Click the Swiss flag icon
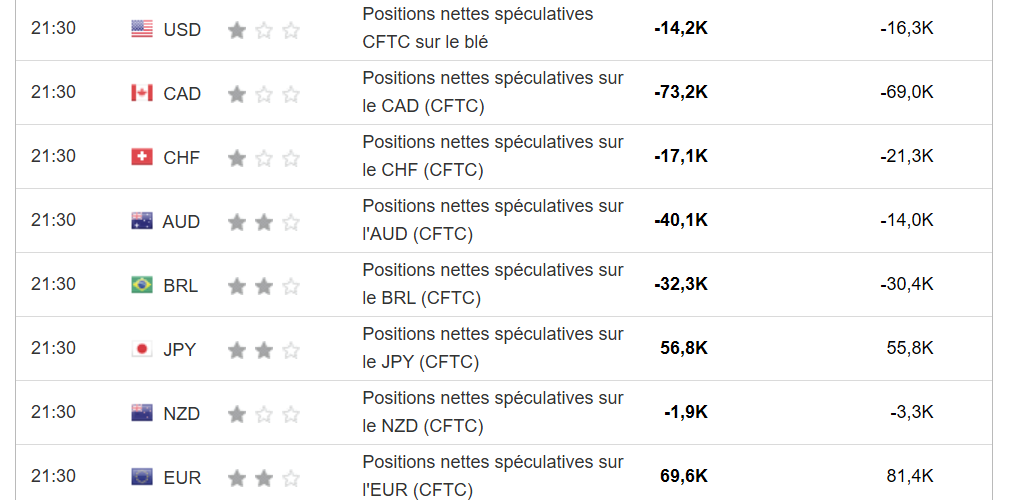This screenshot has width=1025, height=500. tap(142, 157)
